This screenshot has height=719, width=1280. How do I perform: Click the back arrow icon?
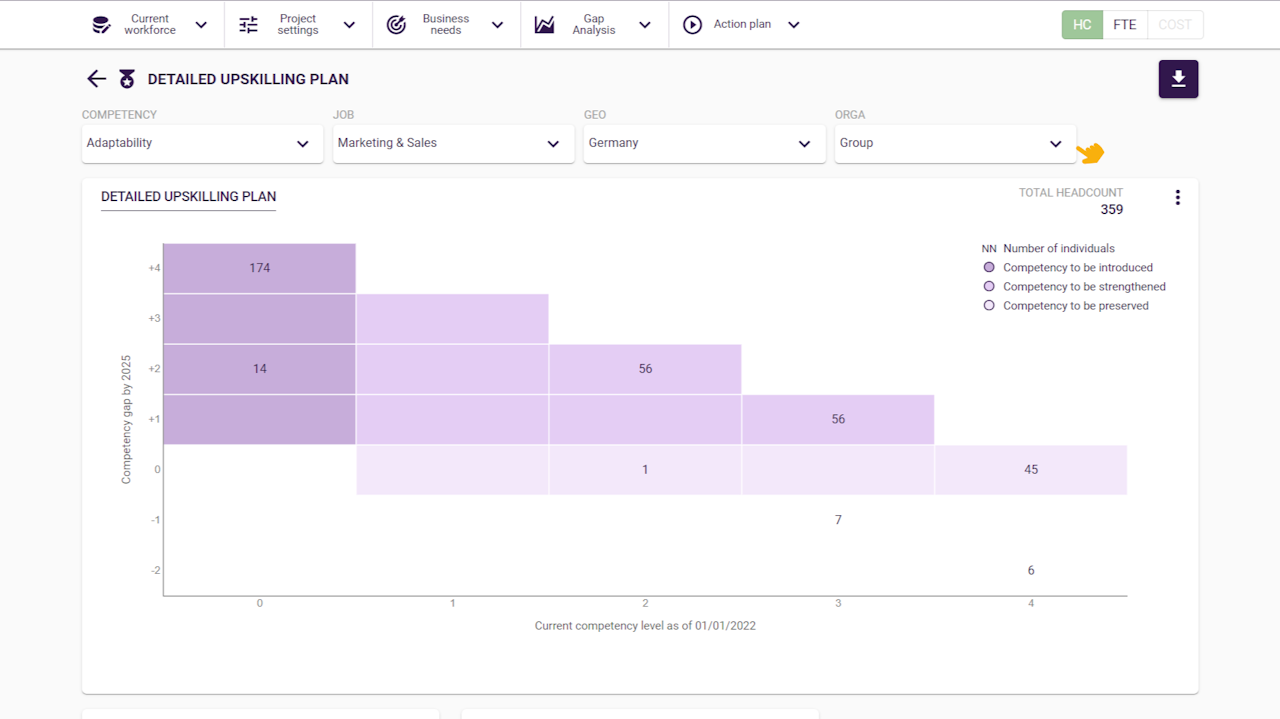point(96,79)
